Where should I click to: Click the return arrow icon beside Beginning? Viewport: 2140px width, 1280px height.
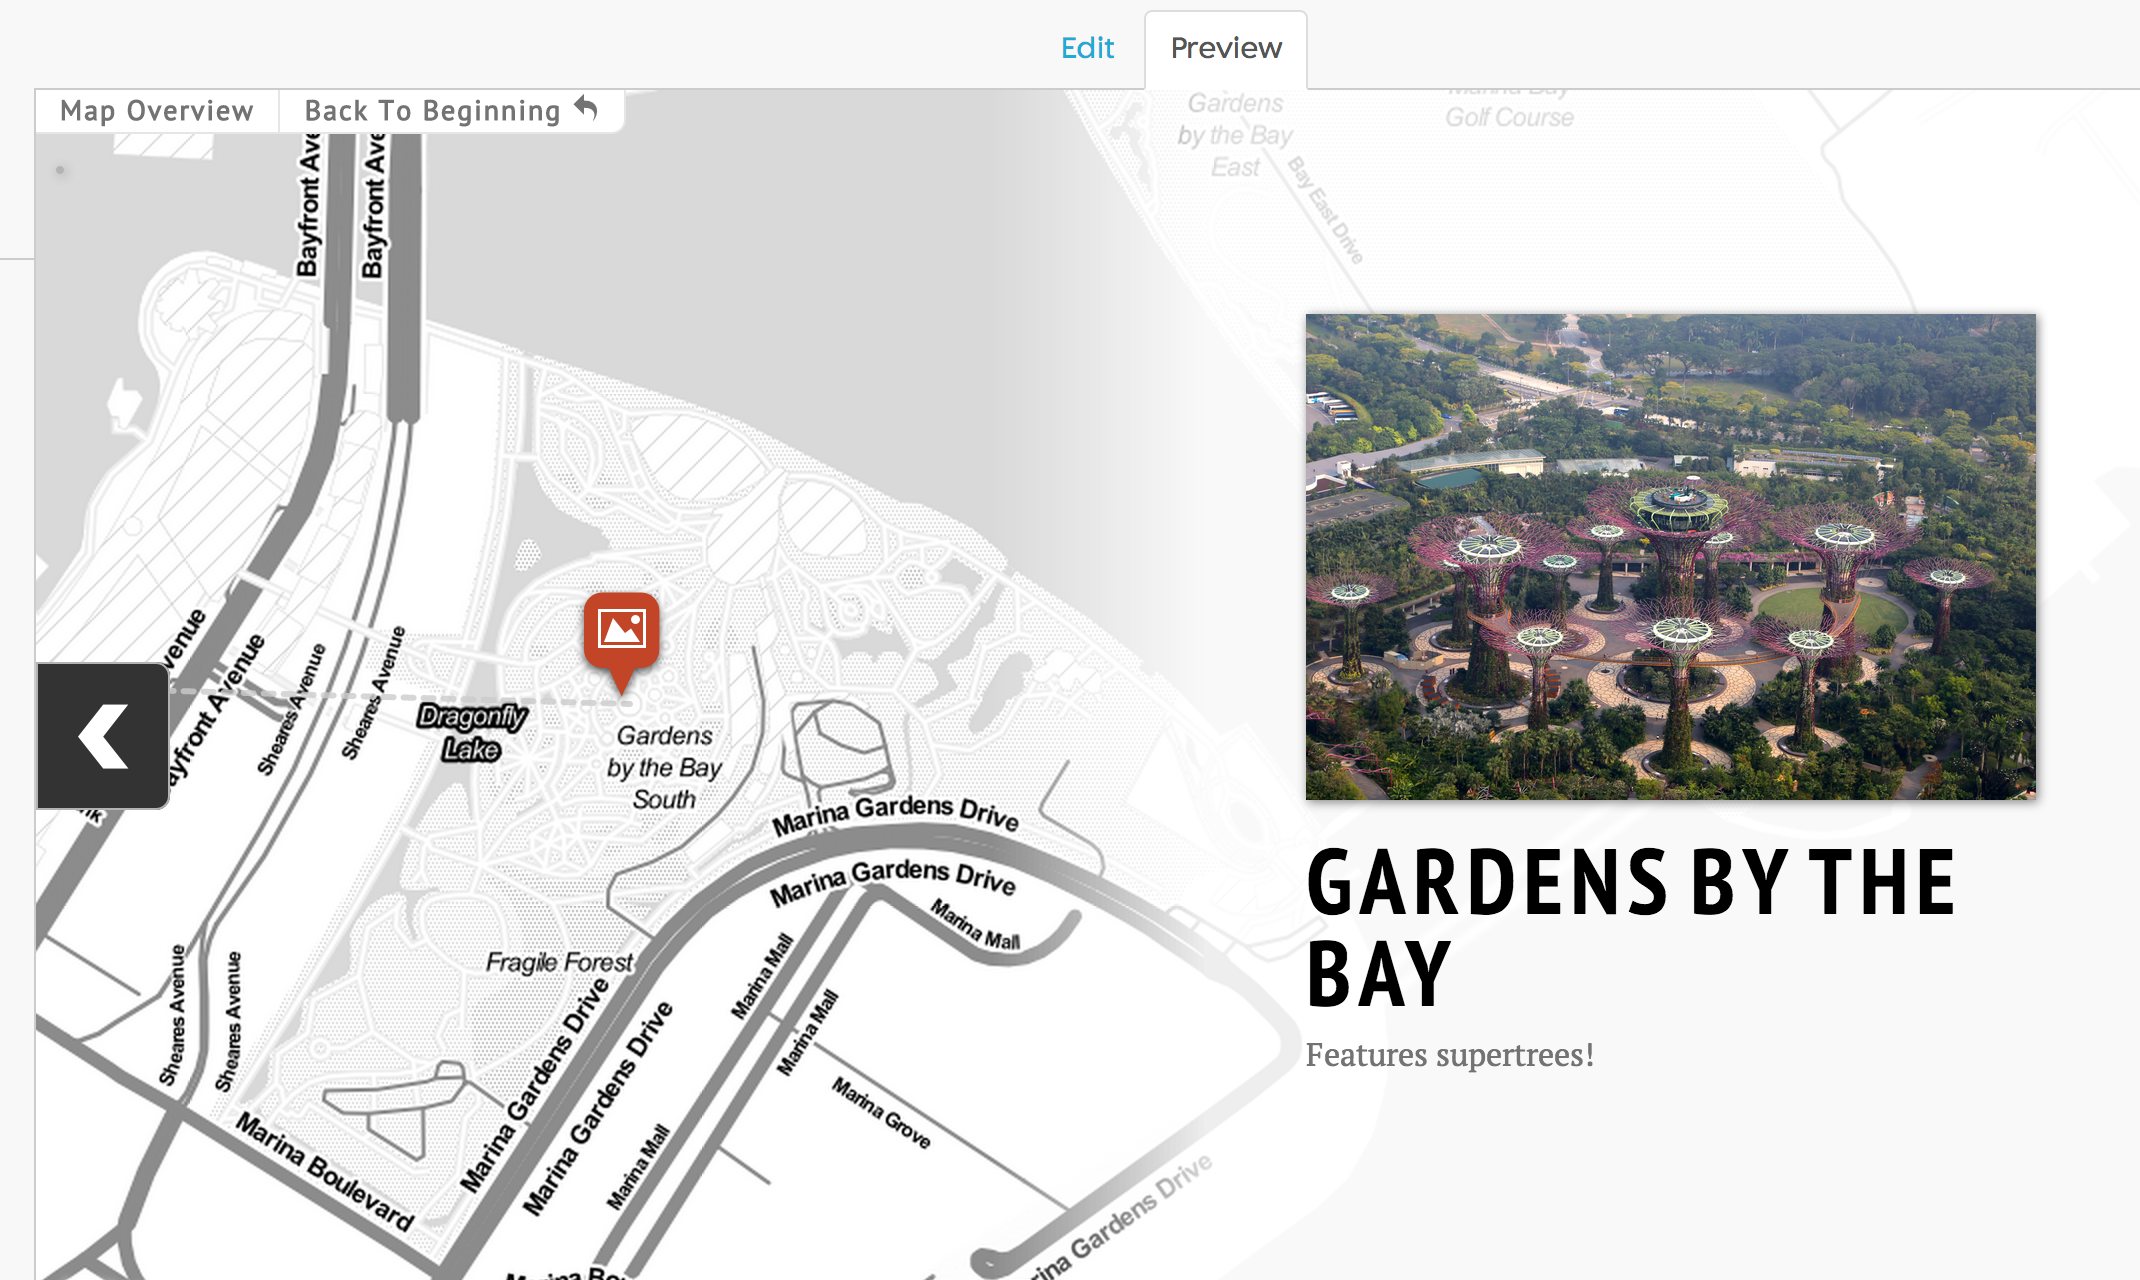click(x=587, y=108)
